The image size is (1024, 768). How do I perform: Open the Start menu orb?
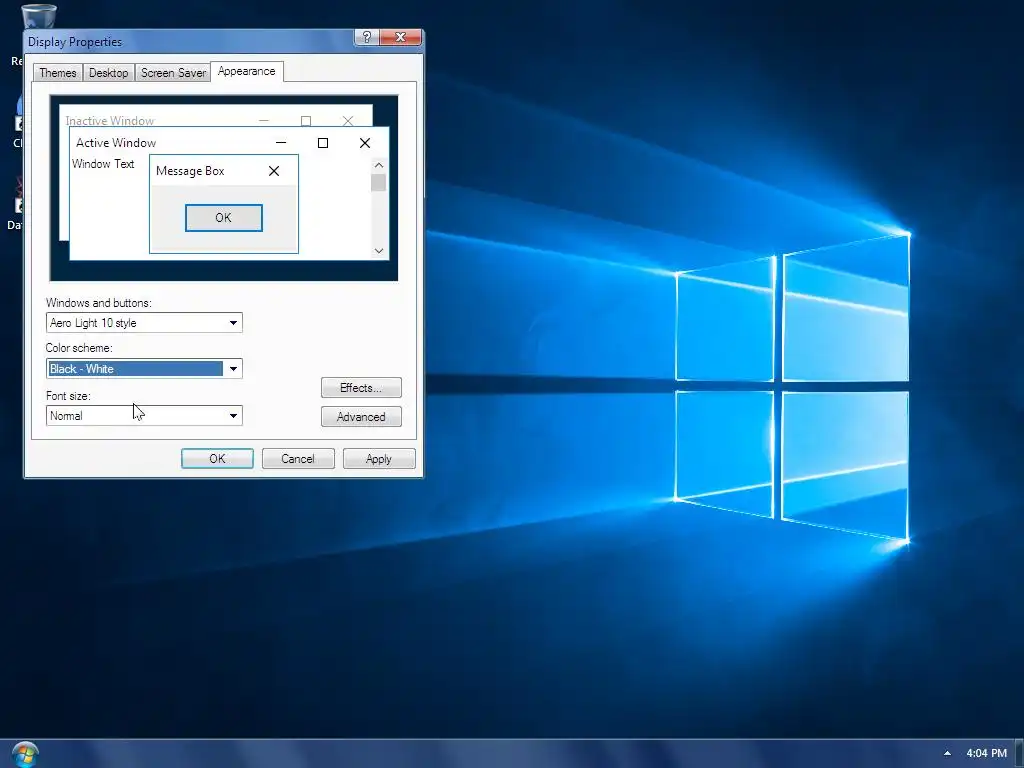pyautogui.click(x=25, y=754)
